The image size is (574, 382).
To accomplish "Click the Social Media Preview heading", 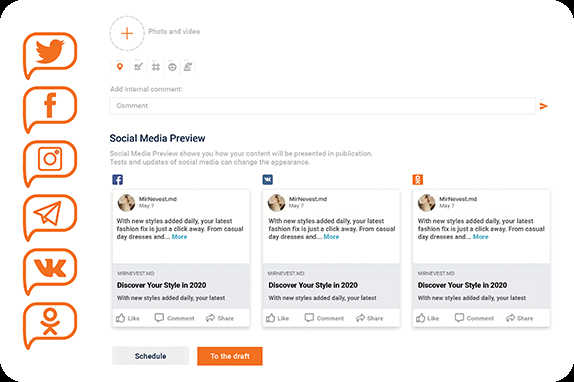I will click(157, 138).
